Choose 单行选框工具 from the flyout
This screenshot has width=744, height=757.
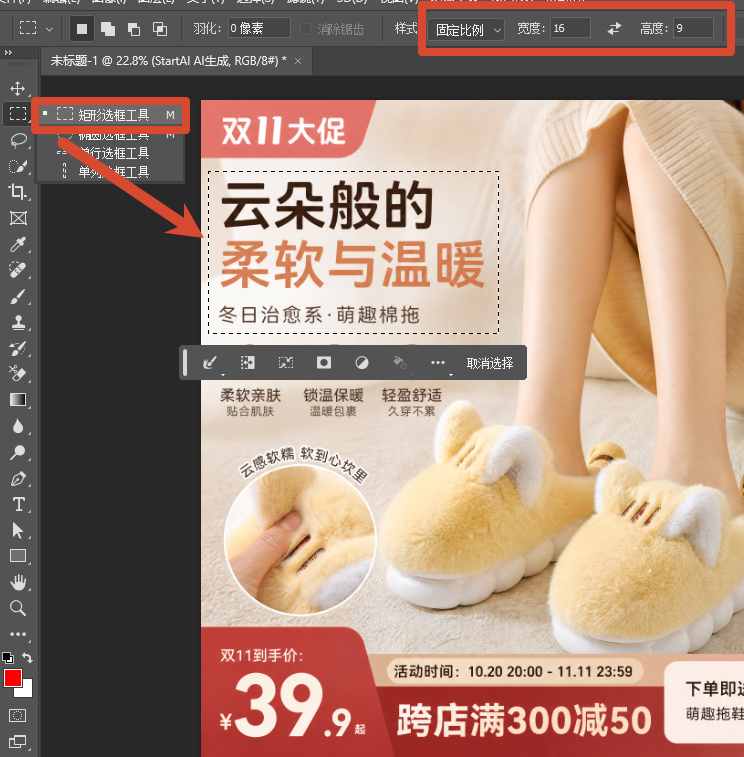point(111,153)
